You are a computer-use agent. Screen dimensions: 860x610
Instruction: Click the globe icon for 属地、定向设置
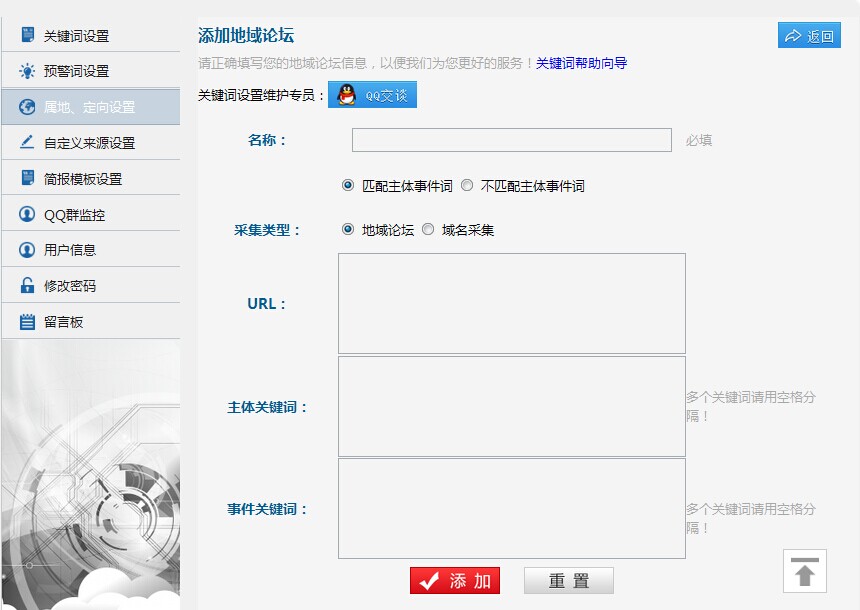tap(27, 107)
